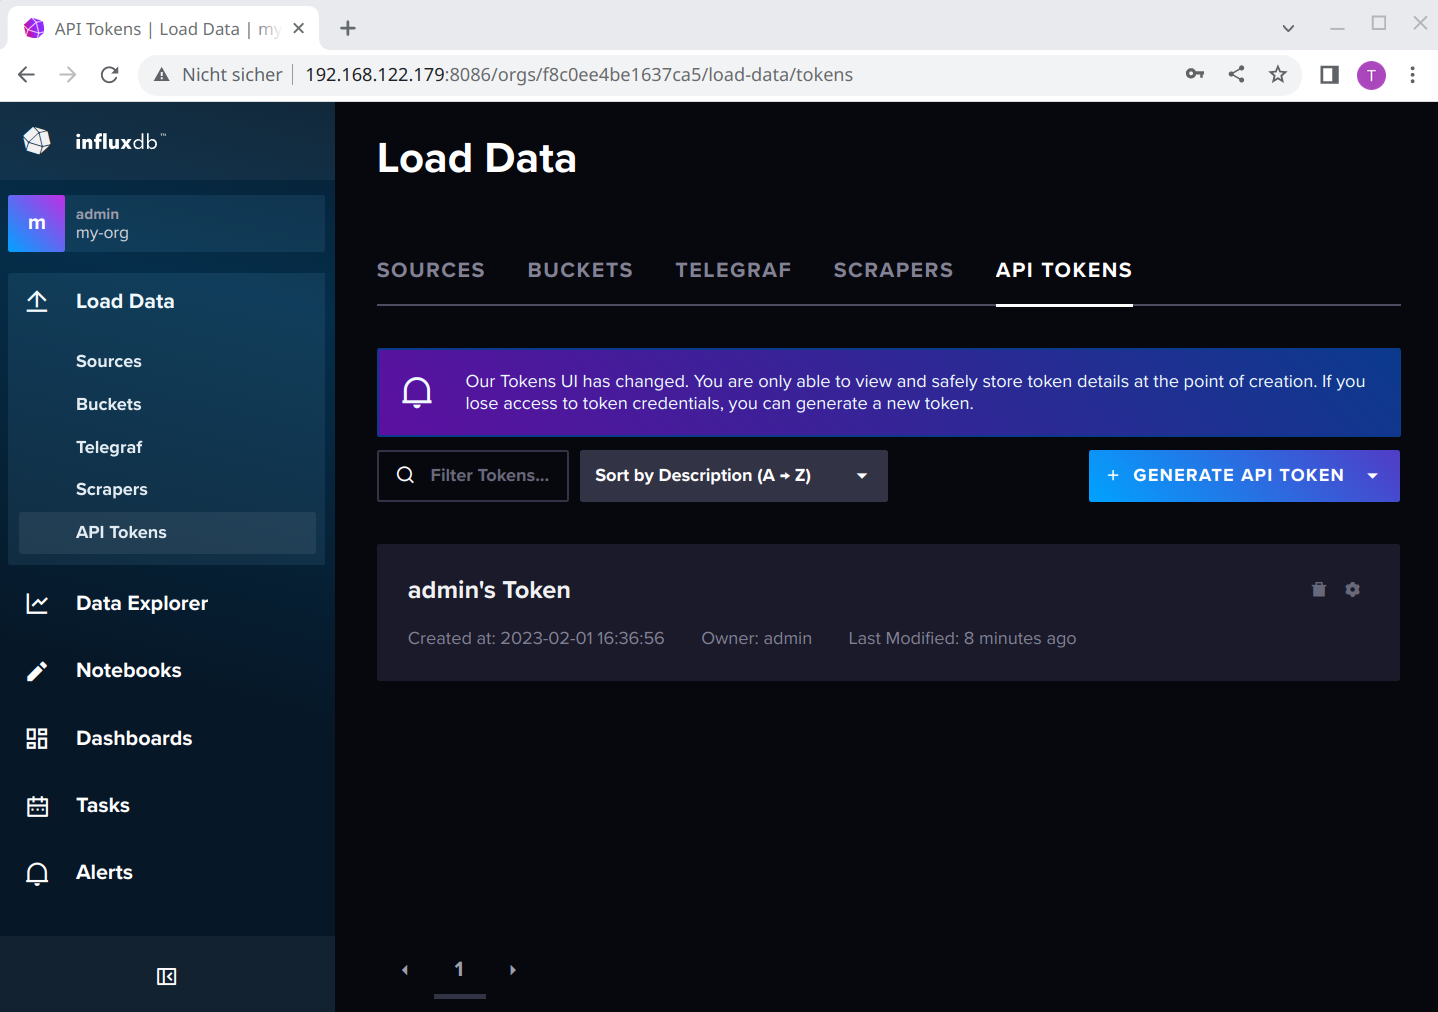Go to next page arrow
Screen dimensions: 1438x1012
click(513, 970)
